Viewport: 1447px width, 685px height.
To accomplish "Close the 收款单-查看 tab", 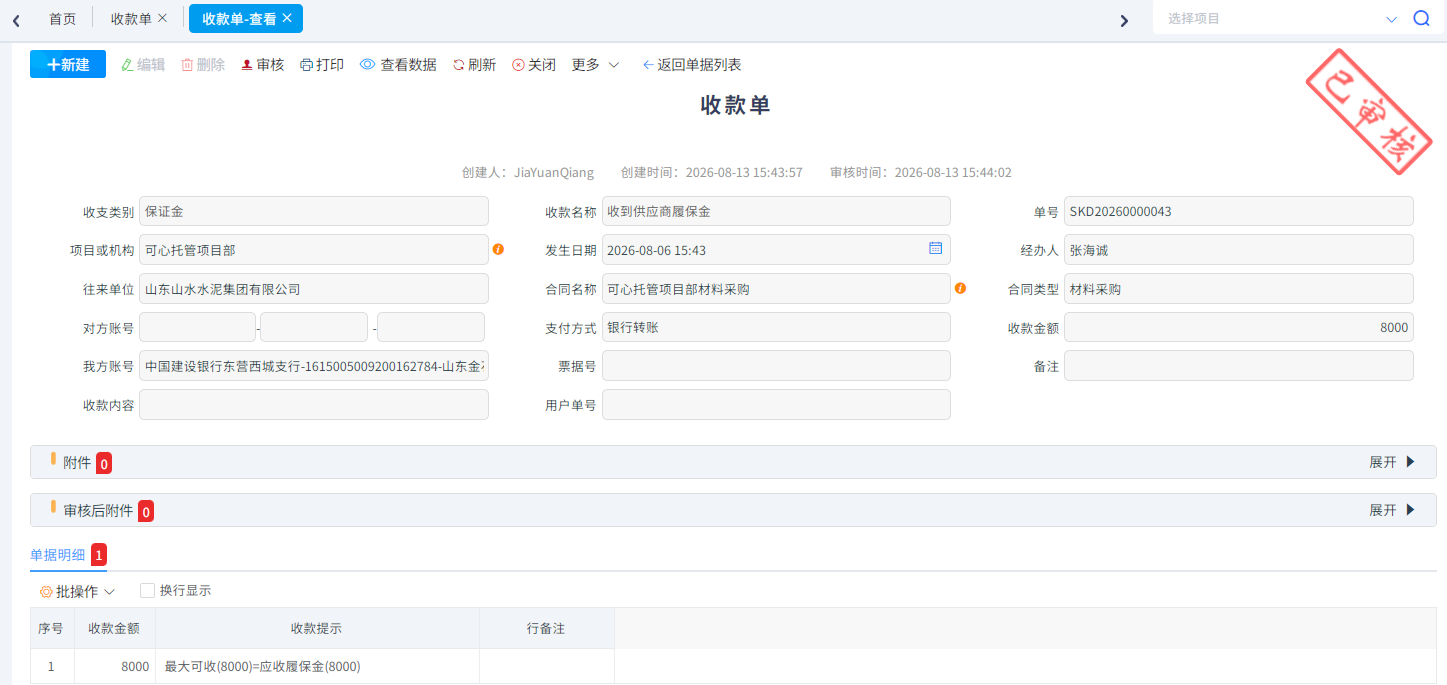I will pyautogui.click(x=287, y=18).
